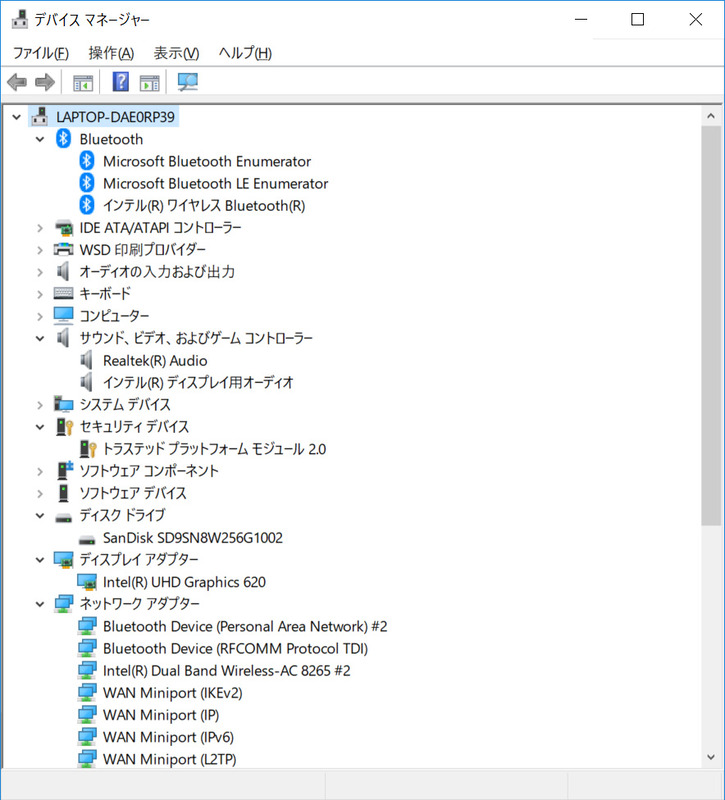
Task: Collapse the Bluetooth category
Action: coord(40,139)
